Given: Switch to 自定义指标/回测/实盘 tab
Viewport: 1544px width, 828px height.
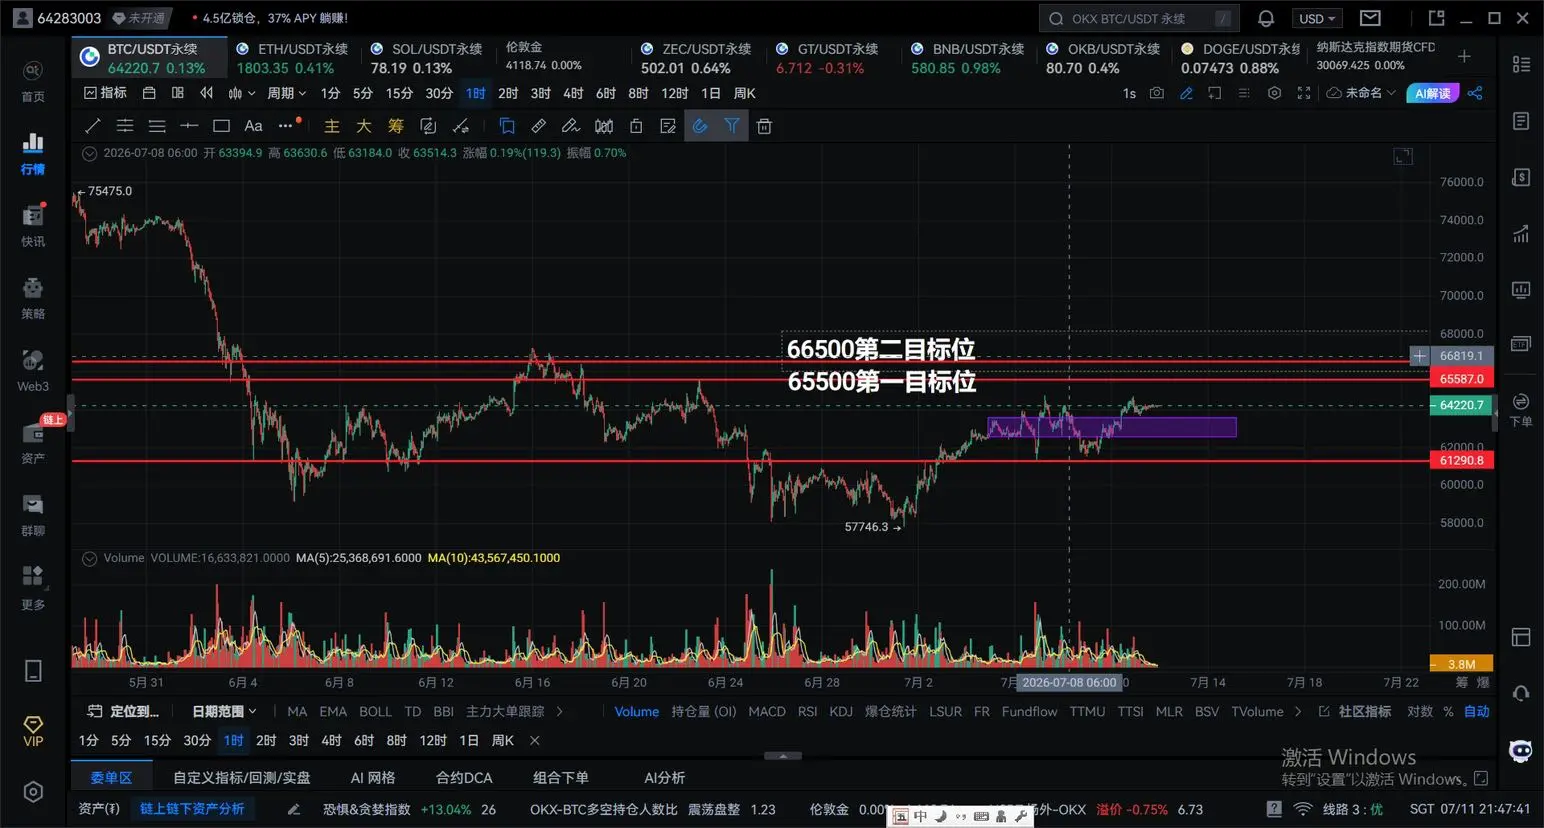Looking at the screenshot, I should coord(242,778).
